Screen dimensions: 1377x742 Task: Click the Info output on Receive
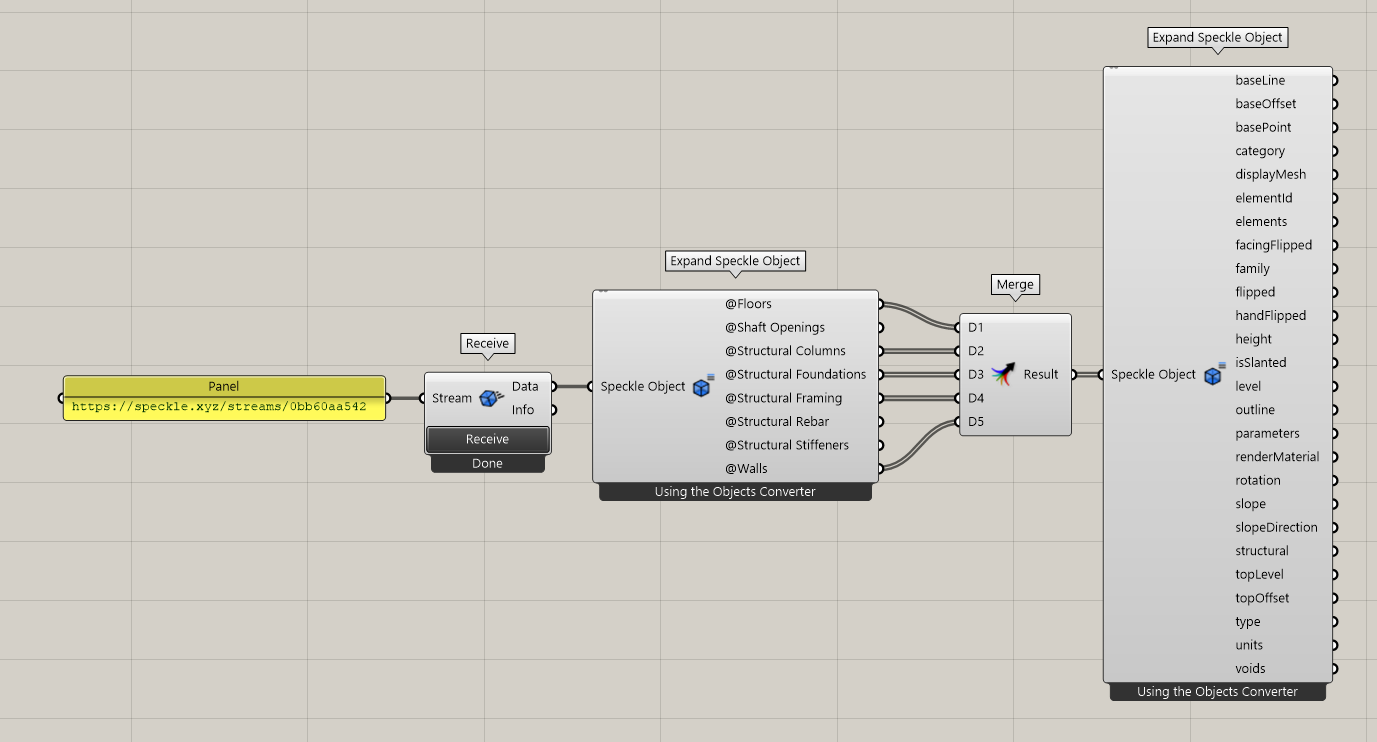tap(523, 410)
